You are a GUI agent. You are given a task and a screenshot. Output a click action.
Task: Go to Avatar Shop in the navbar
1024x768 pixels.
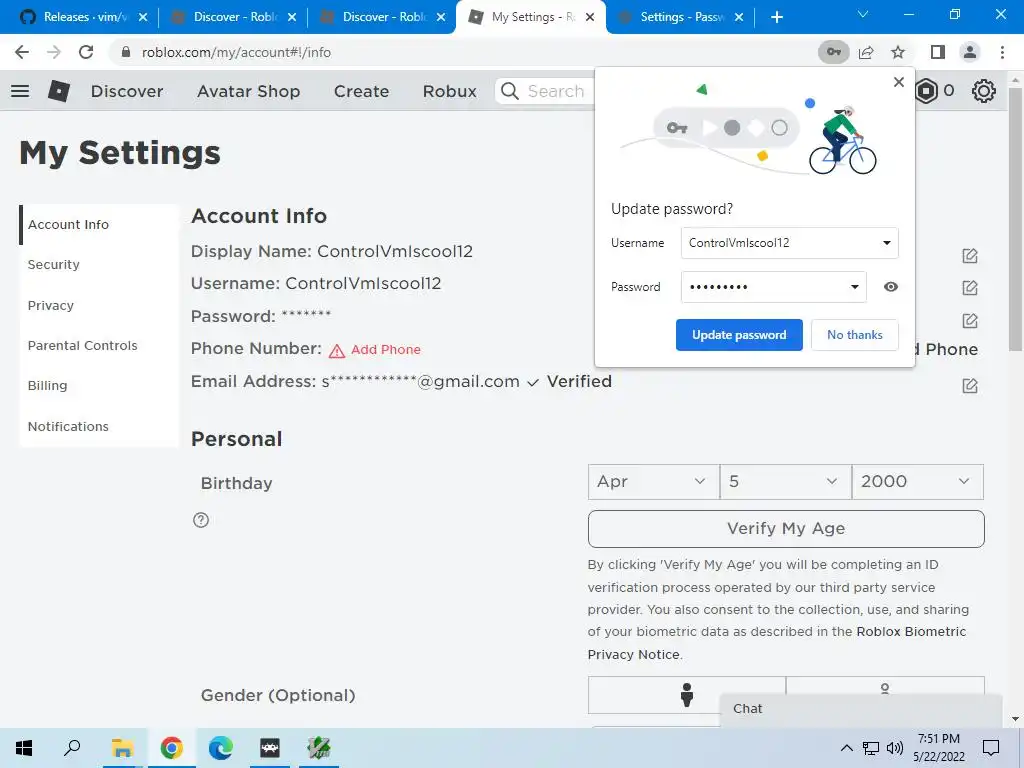click(x=249, y=91)
